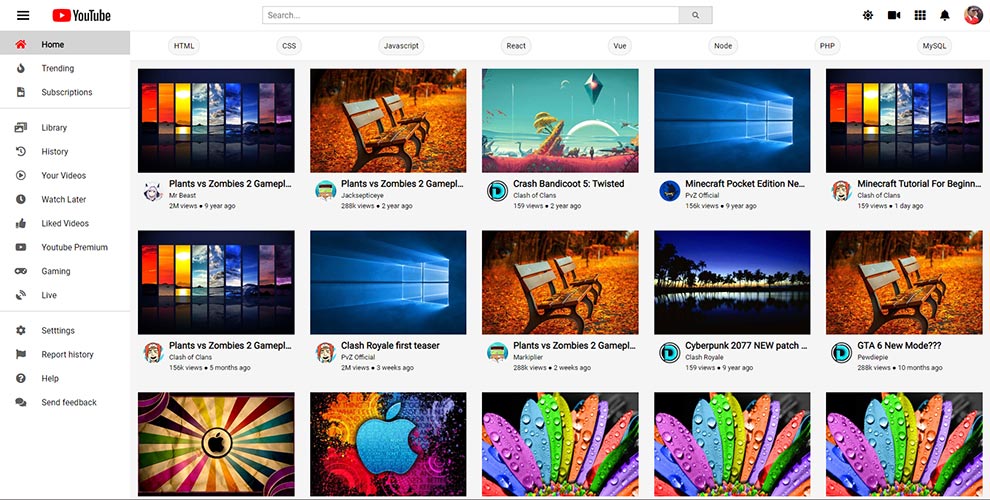Screen dimensions: 990x500
Task: Click the Settings gear icon
Action: [21, 331]
